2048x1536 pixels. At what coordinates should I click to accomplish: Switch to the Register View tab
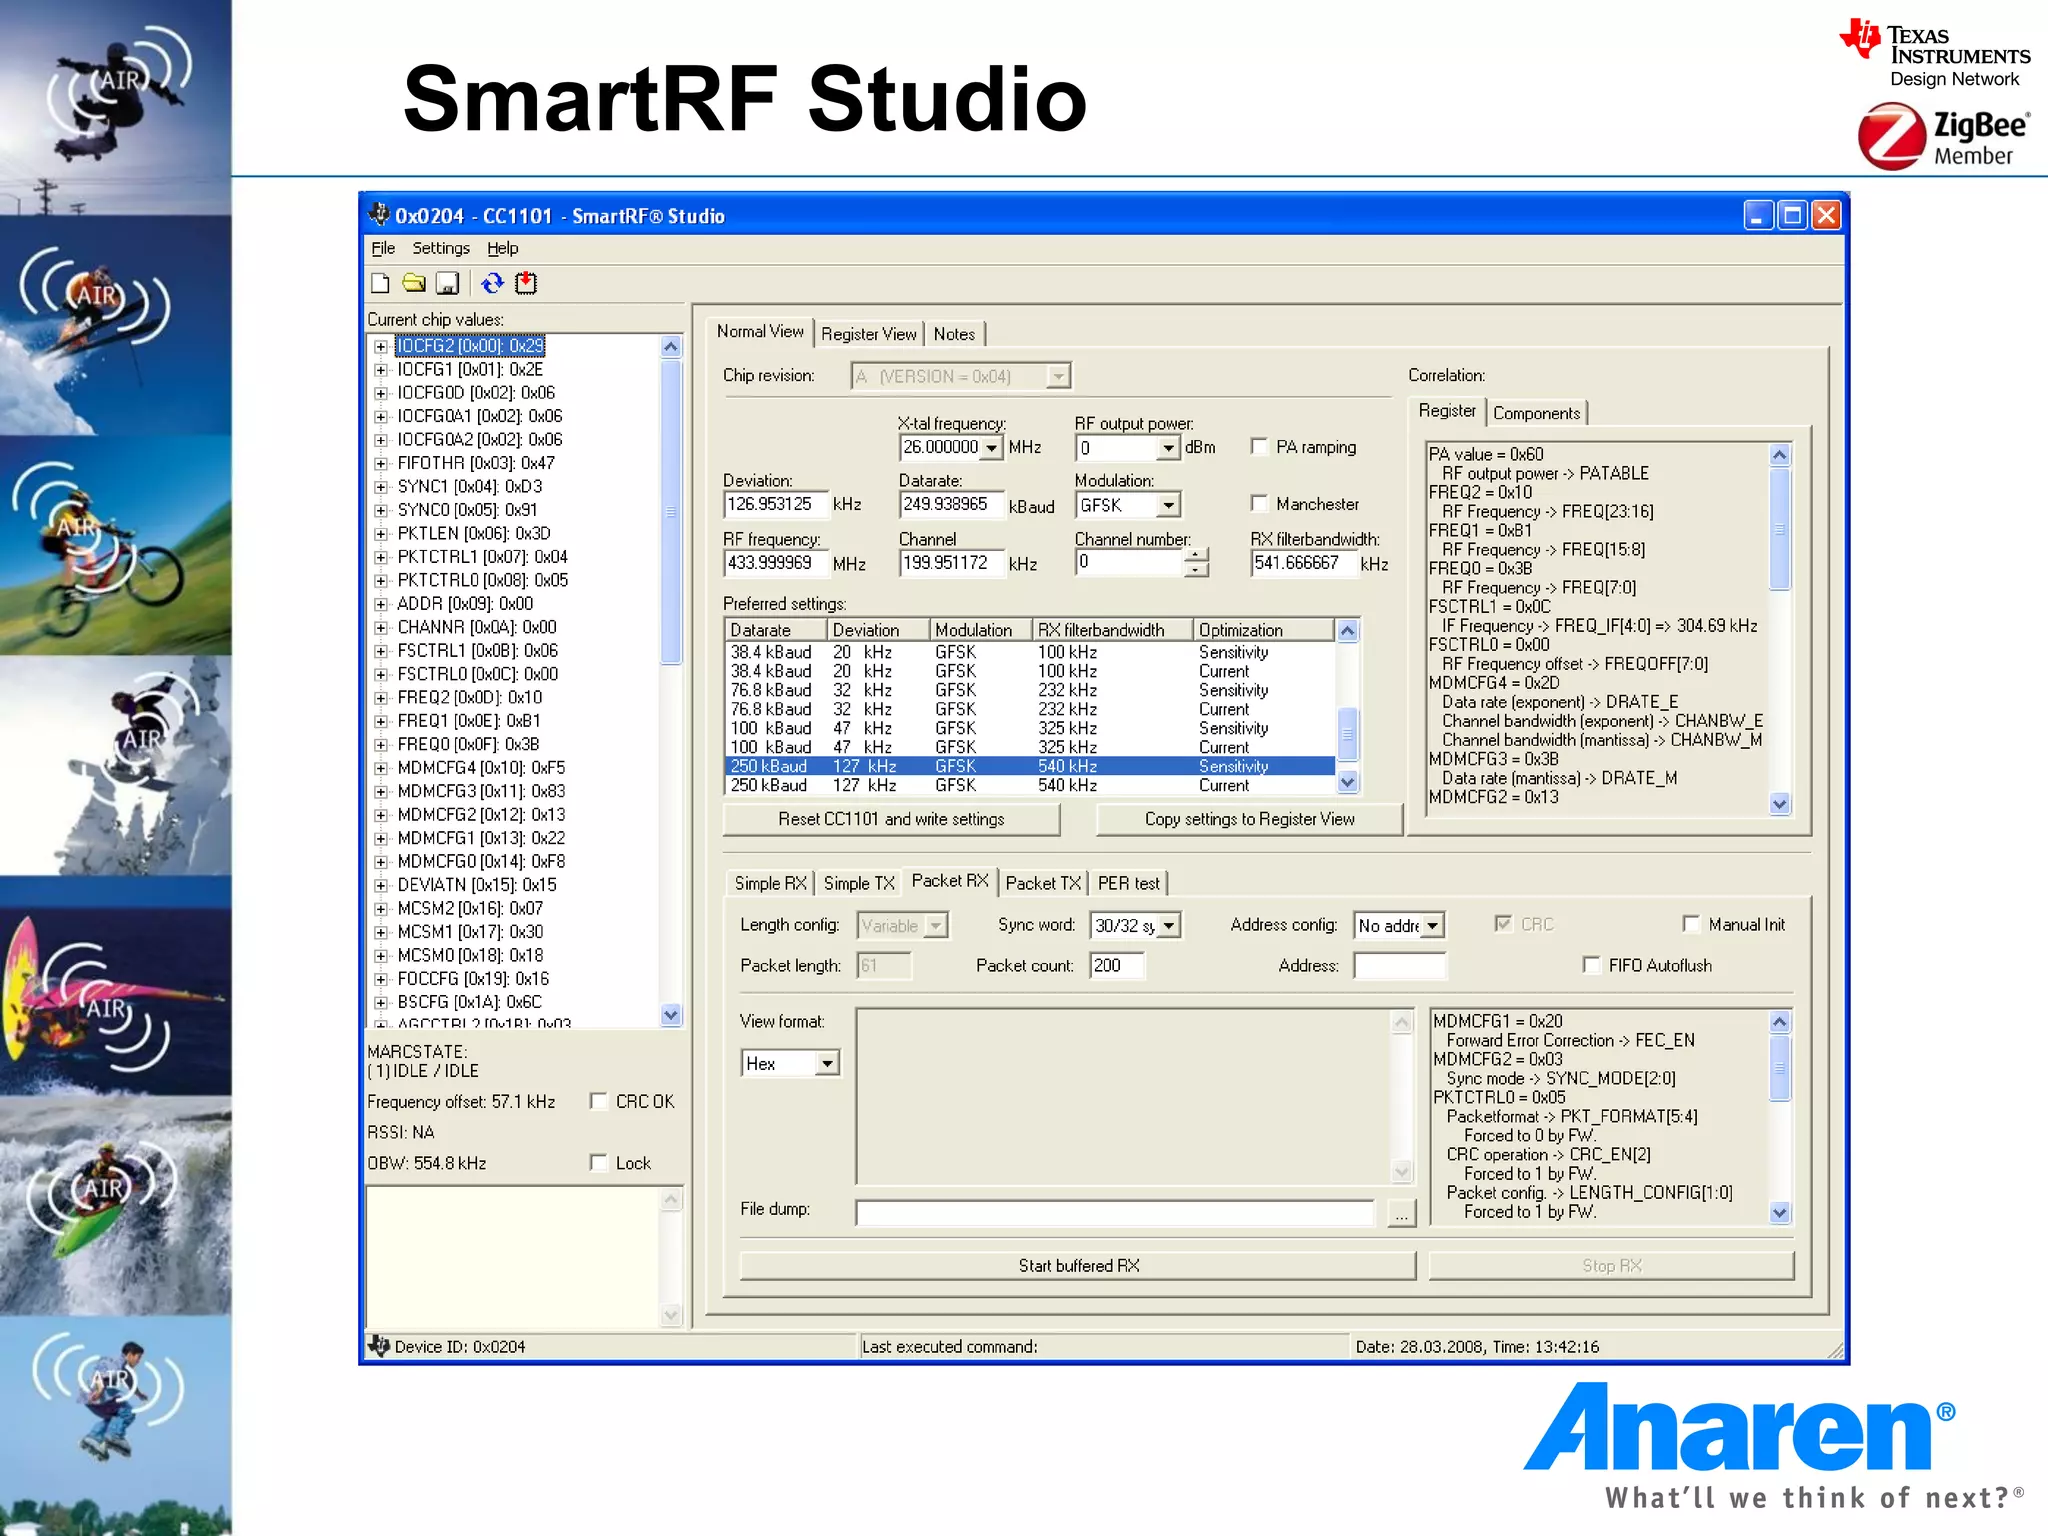click(x=868, y=334)
